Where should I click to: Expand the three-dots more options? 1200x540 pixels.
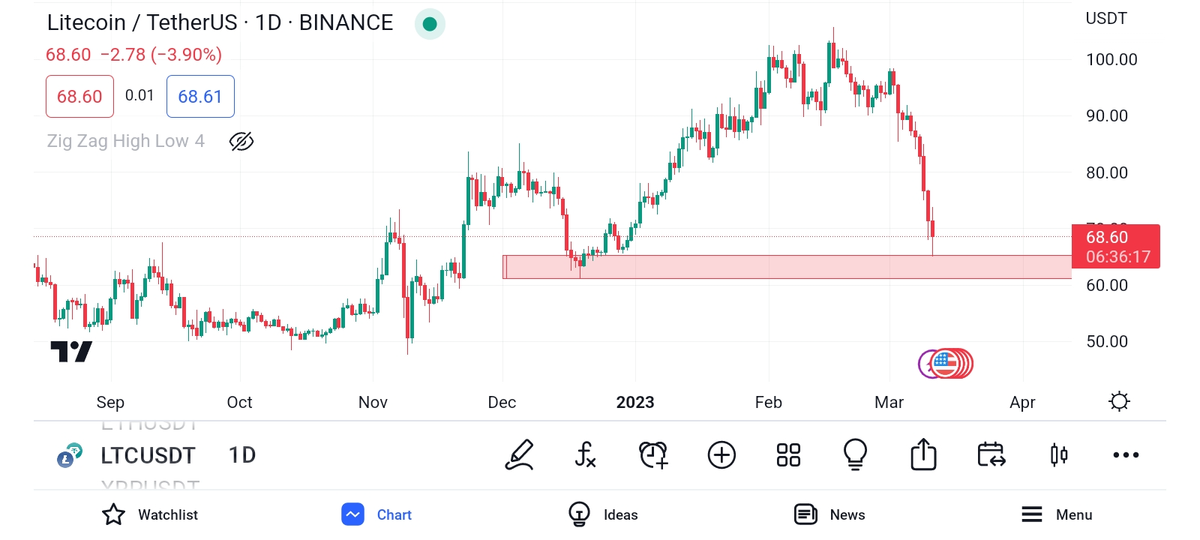[x=1126, y=455]
